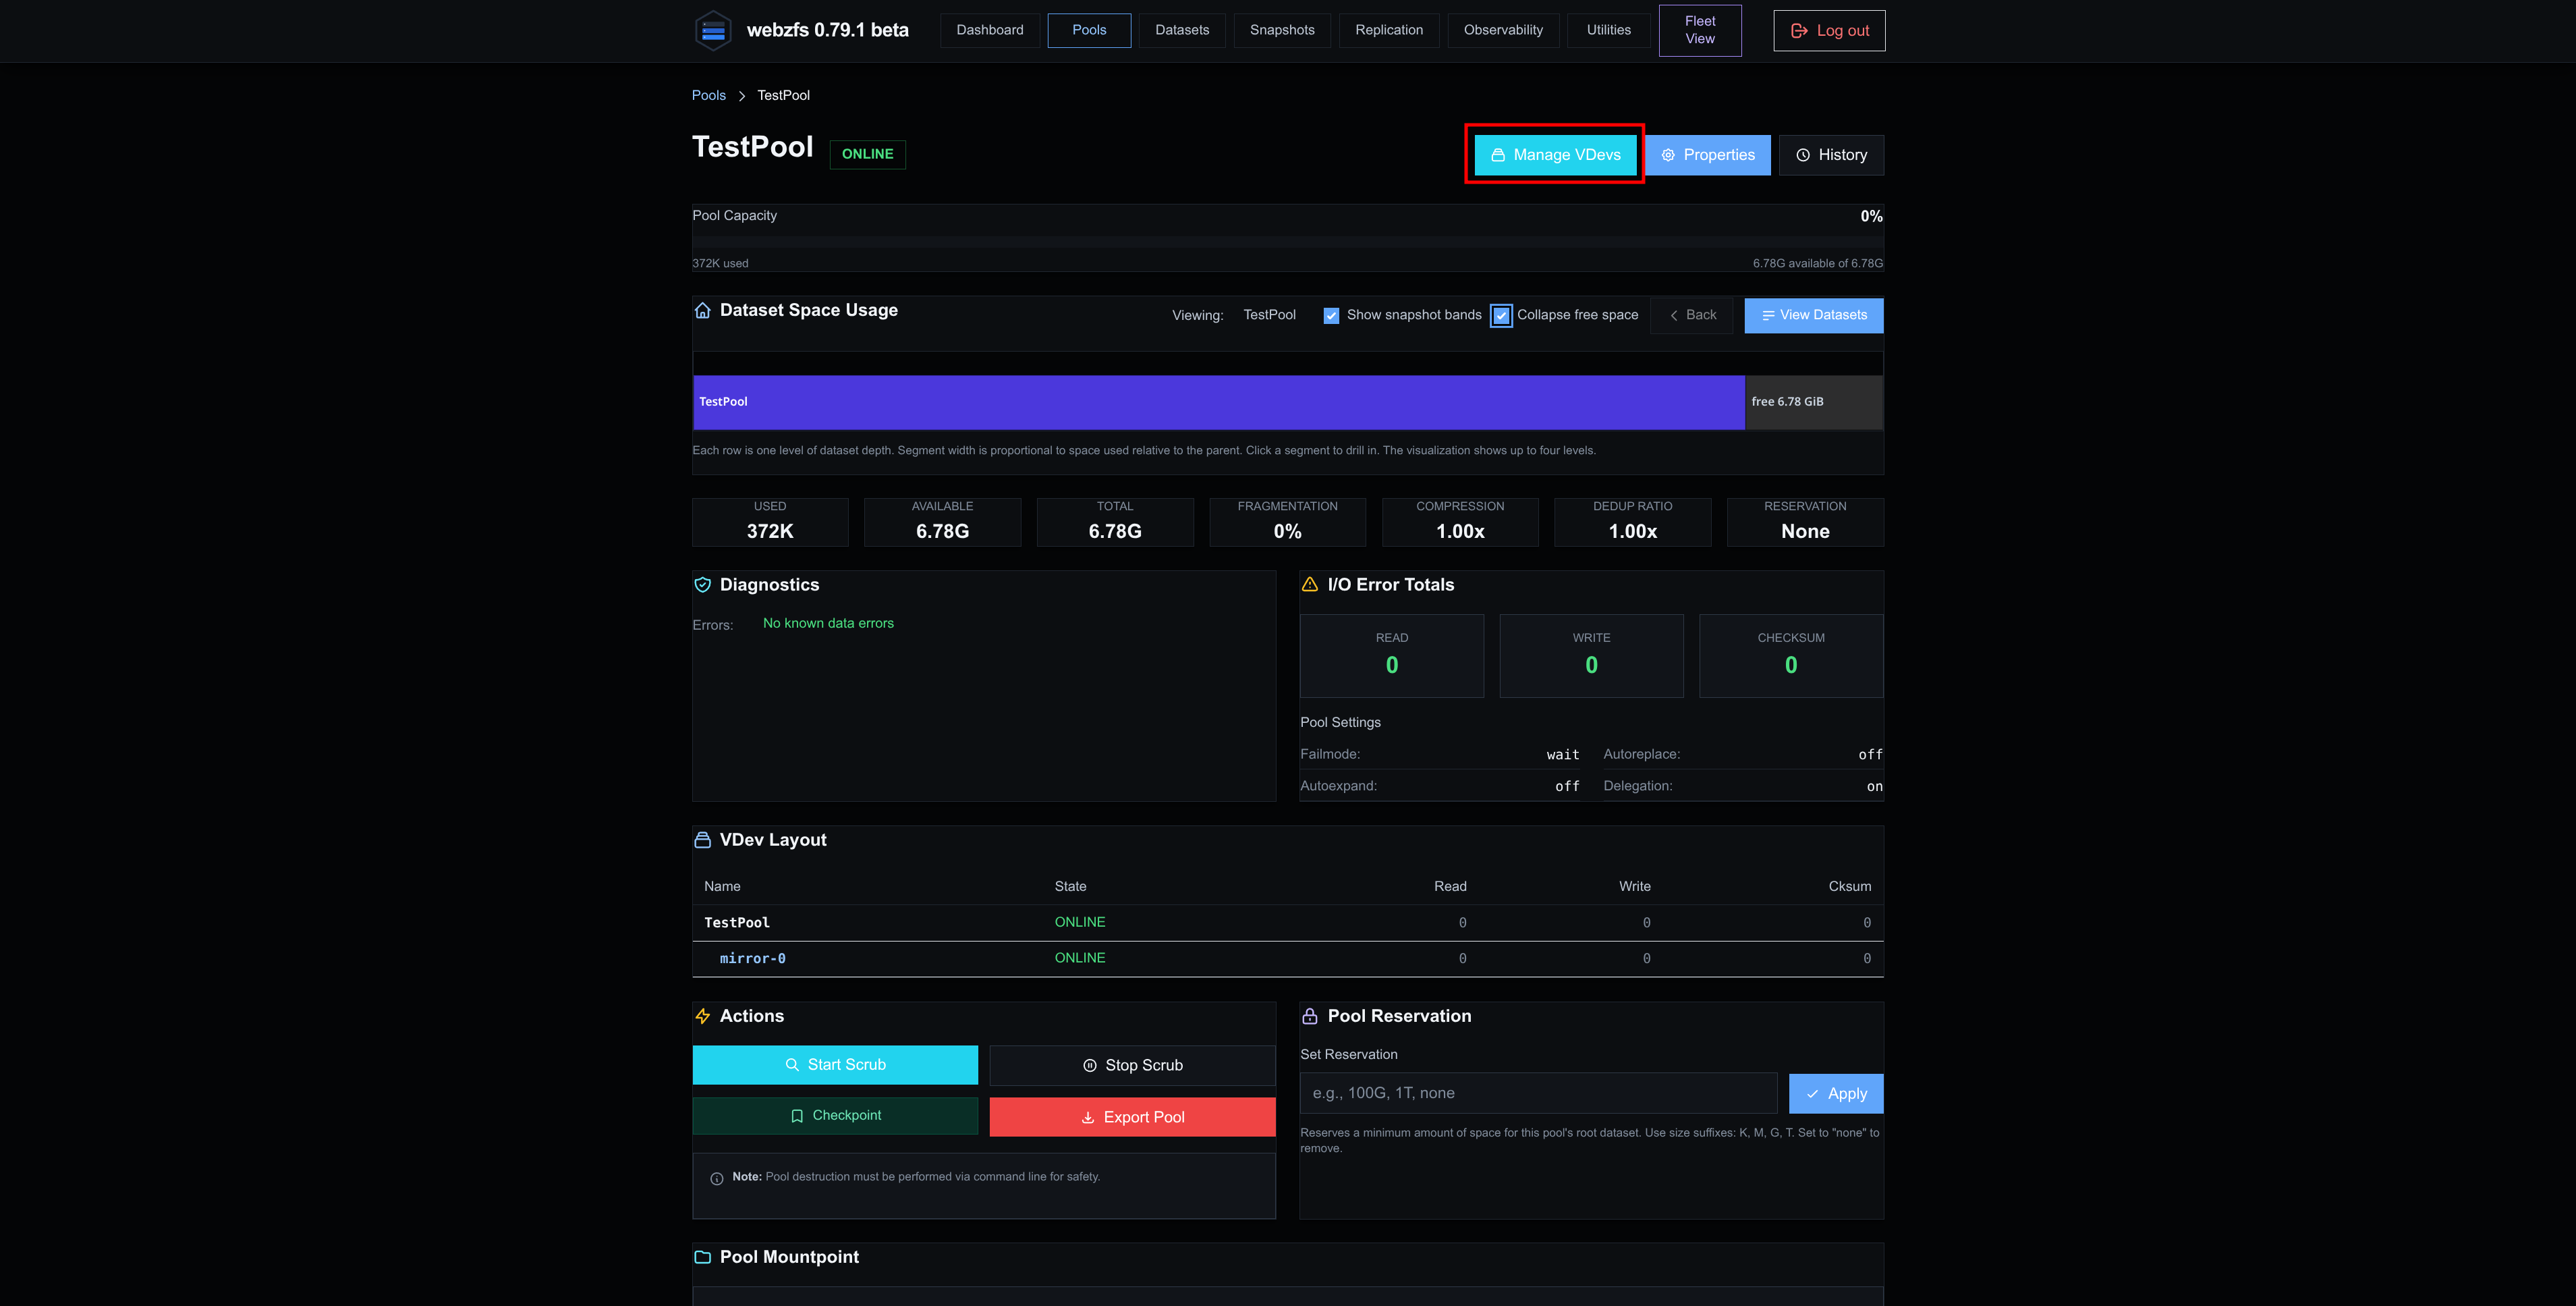Click the purple TestPool usage segment
Viewport: 2576px width, 1306px height.
tap(1219, 402)
